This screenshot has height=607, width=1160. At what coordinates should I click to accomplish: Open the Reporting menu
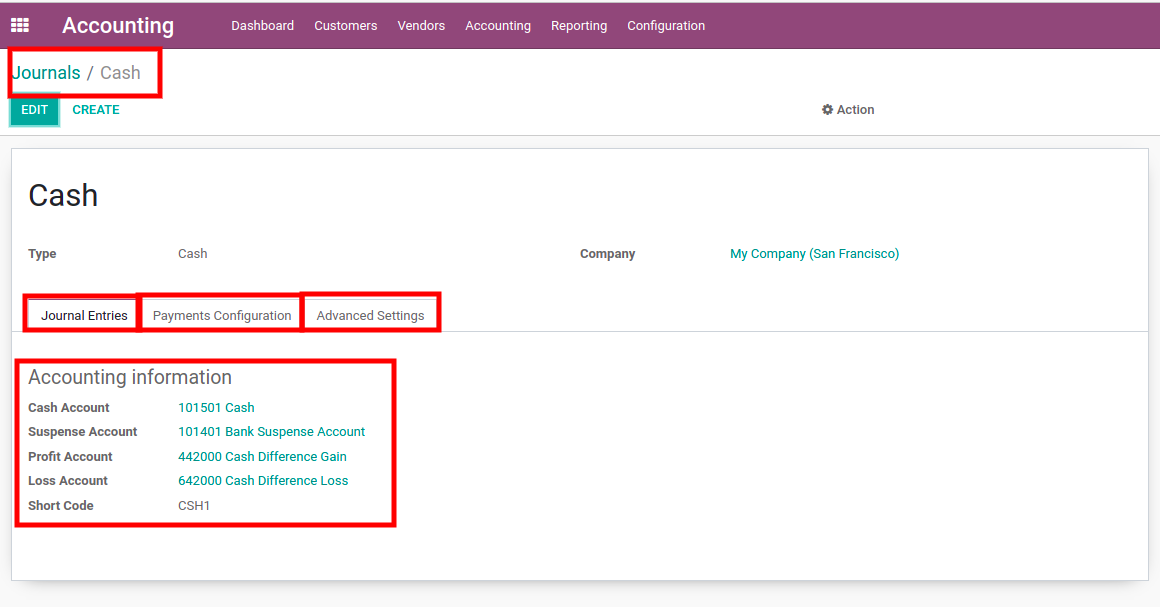pyautogui.click(x=578, y=26)
